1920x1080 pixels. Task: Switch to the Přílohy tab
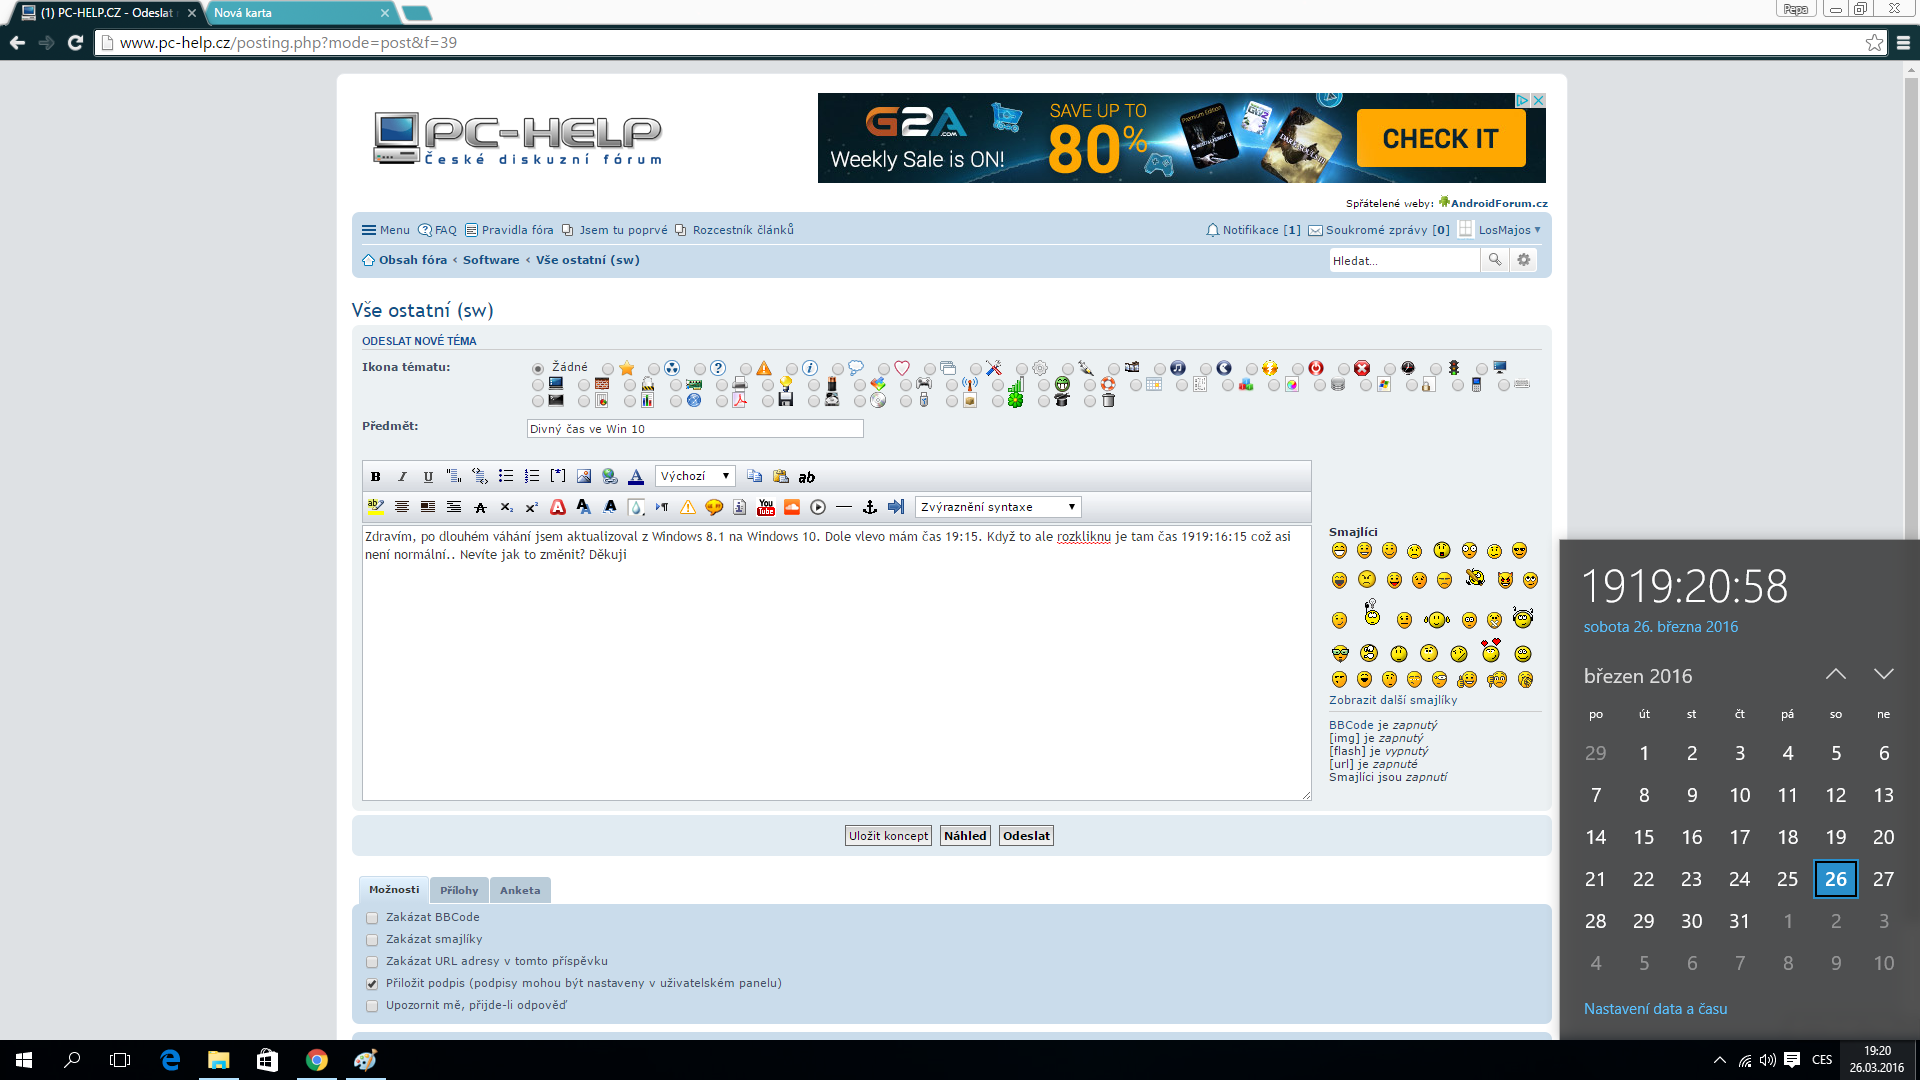[x=459, y=890]
